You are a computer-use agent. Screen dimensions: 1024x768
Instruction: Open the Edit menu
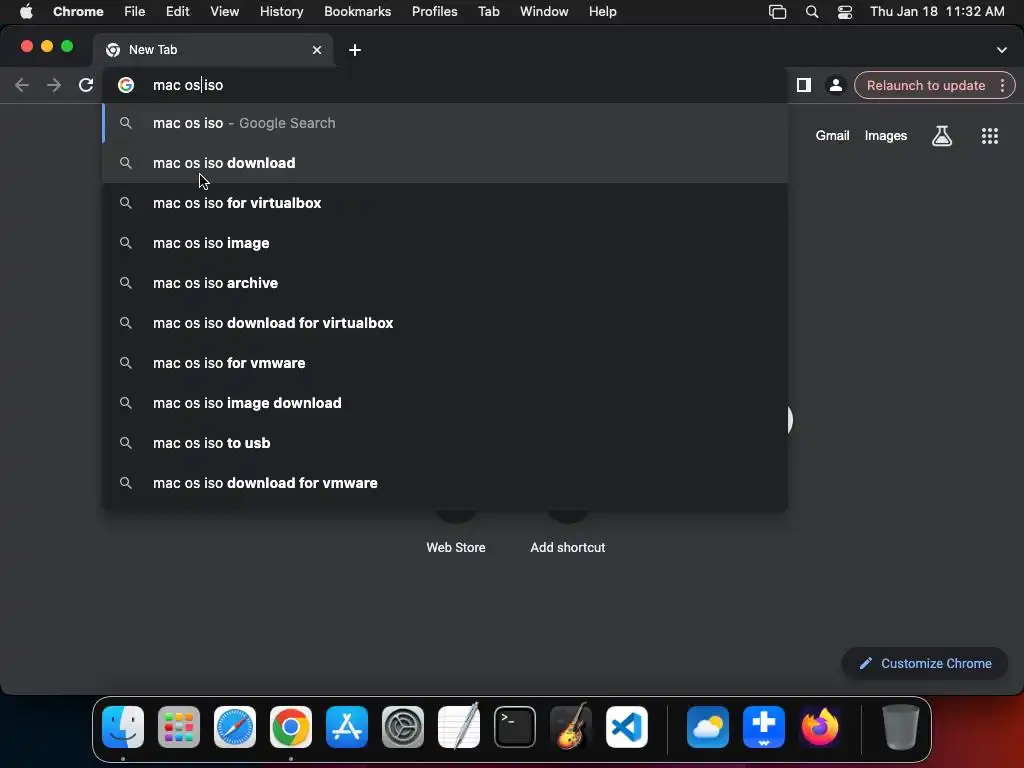pos(178,12)
